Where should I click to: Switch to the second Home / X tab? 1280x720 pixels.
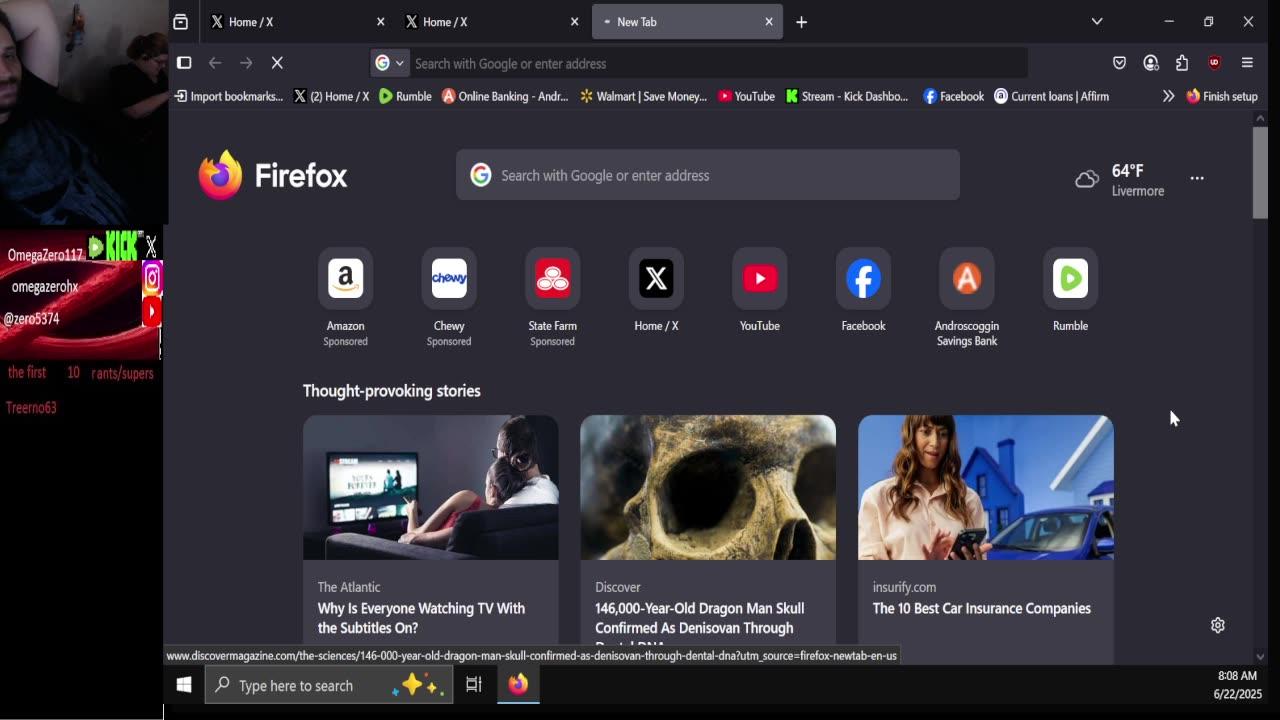point(490,22)
